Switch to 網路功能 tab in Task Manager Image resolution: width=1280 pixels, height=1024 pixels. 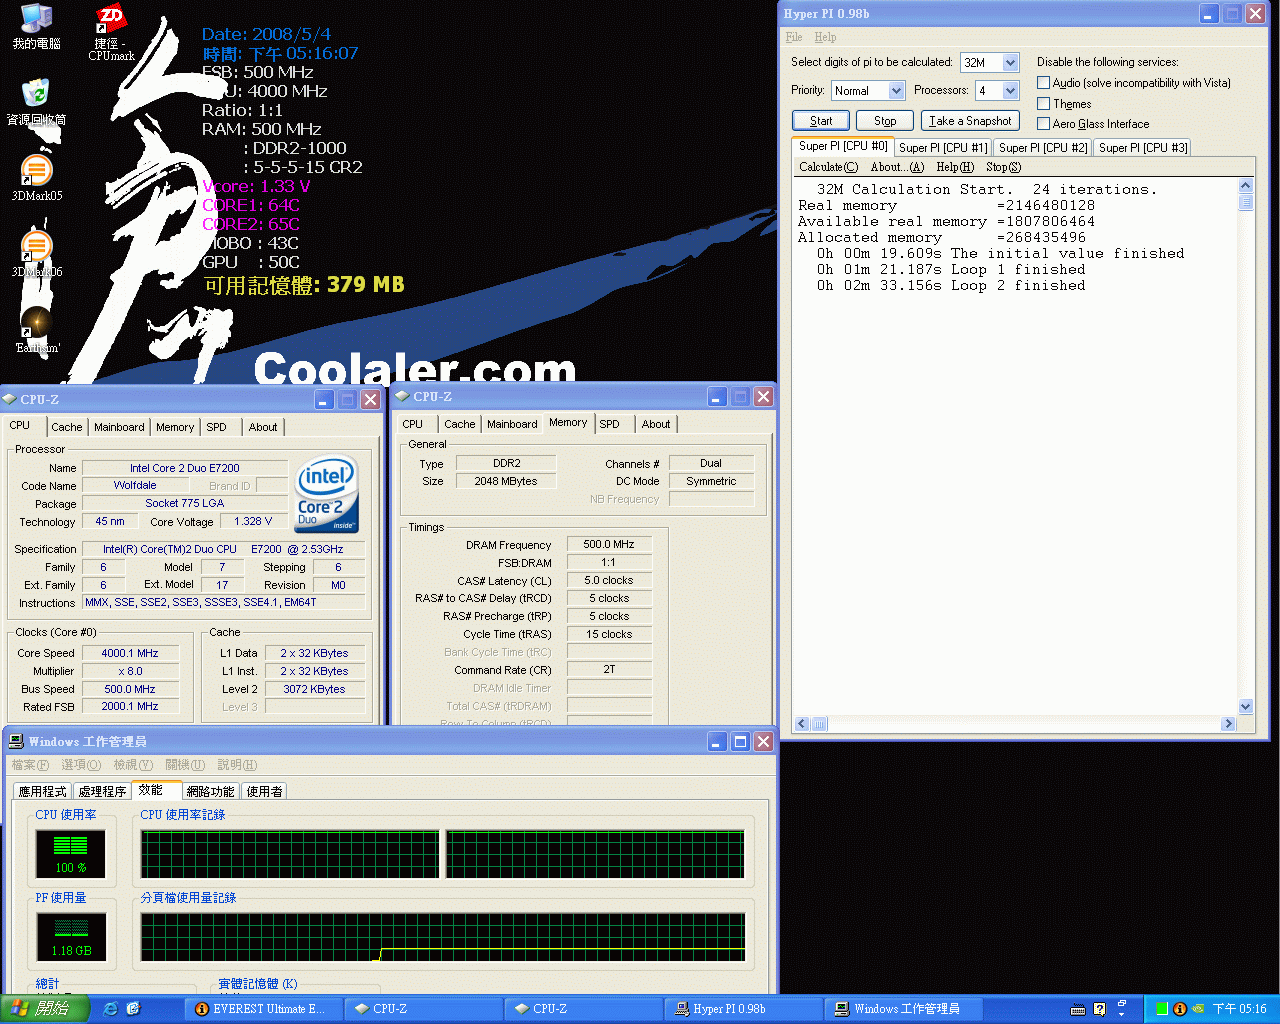pos(211,791)
